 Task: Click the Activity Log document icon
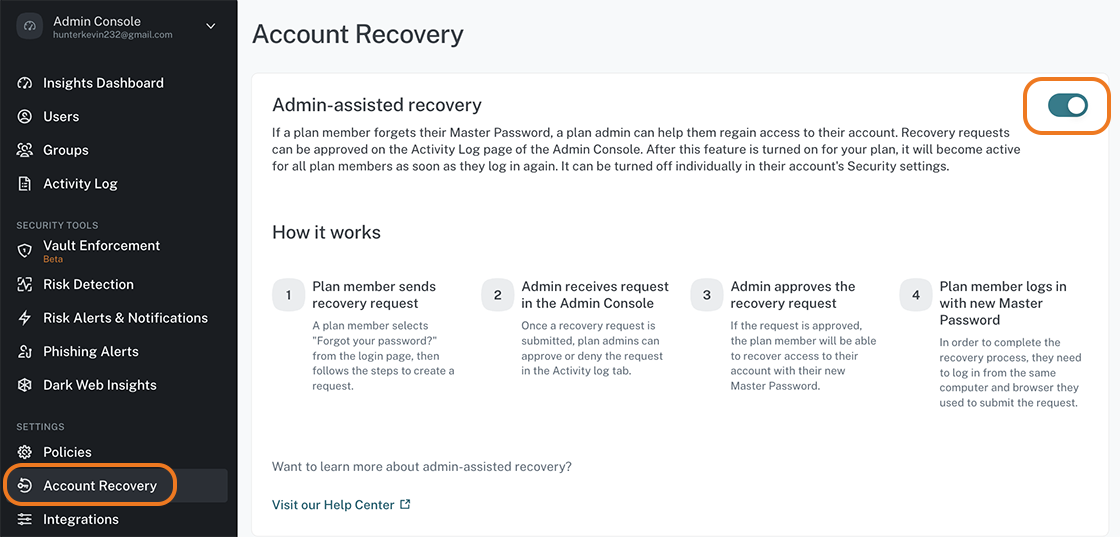25,184
